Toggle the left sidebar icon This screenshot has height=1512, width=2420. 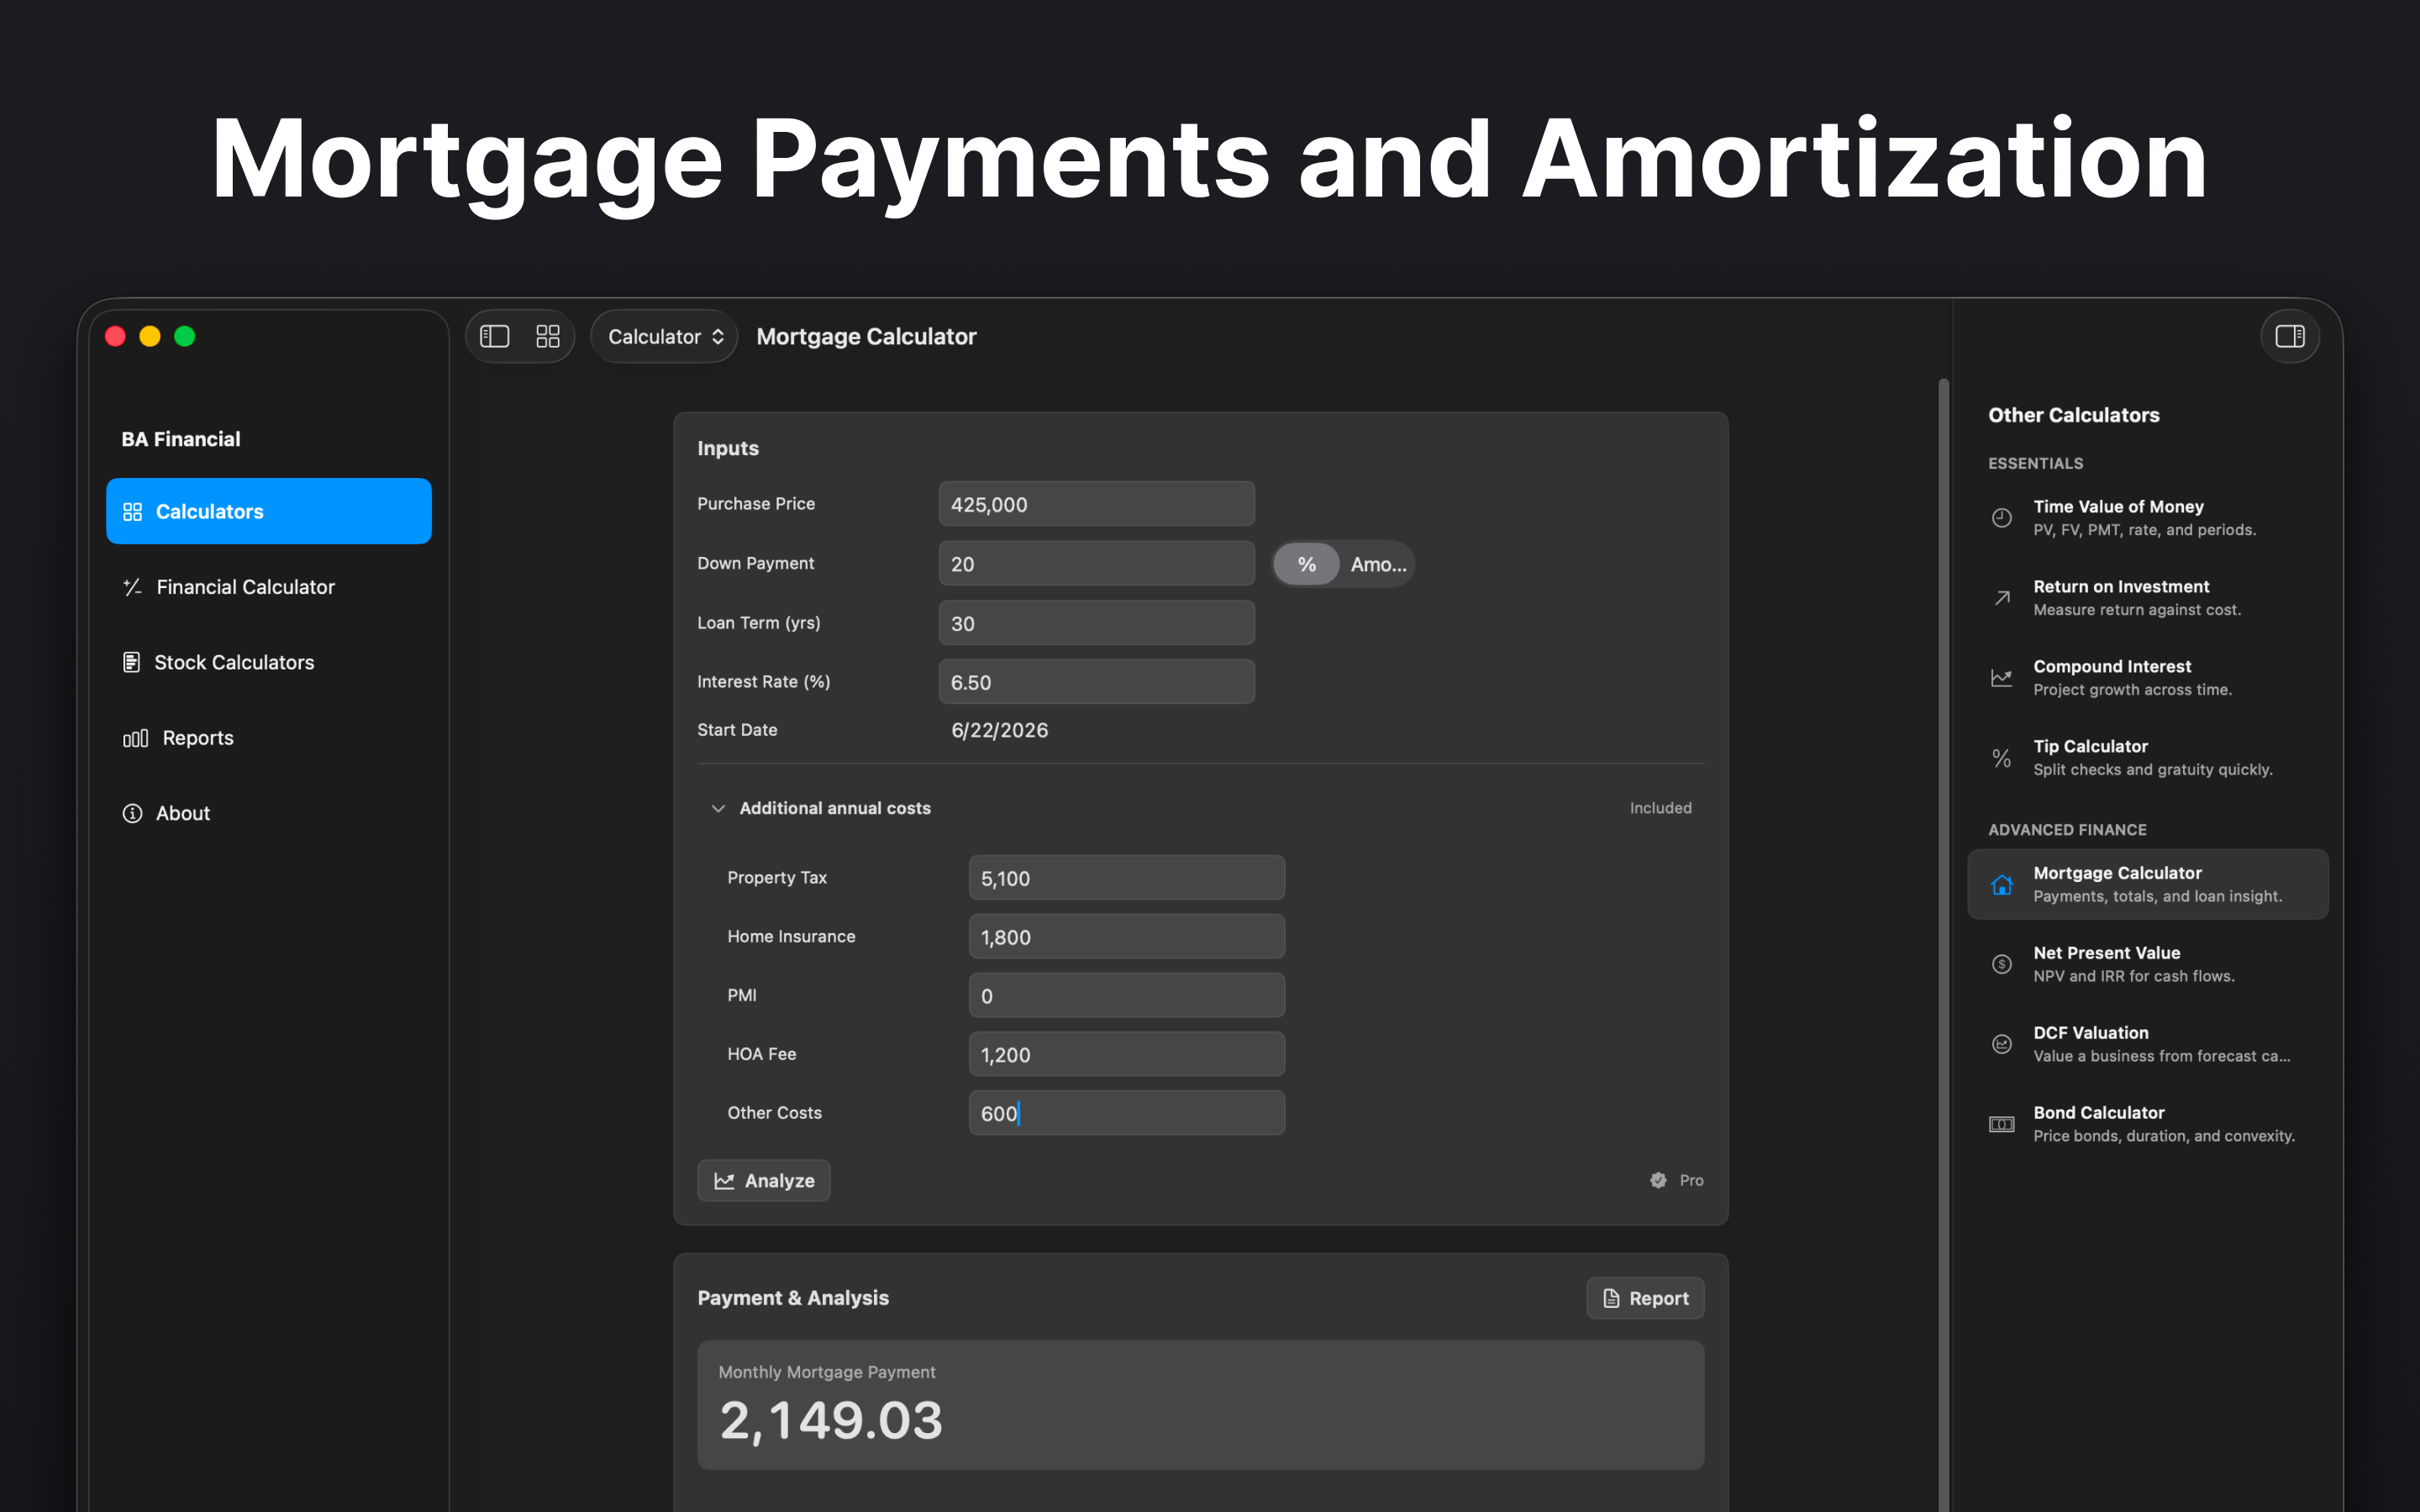coord(494,336)
